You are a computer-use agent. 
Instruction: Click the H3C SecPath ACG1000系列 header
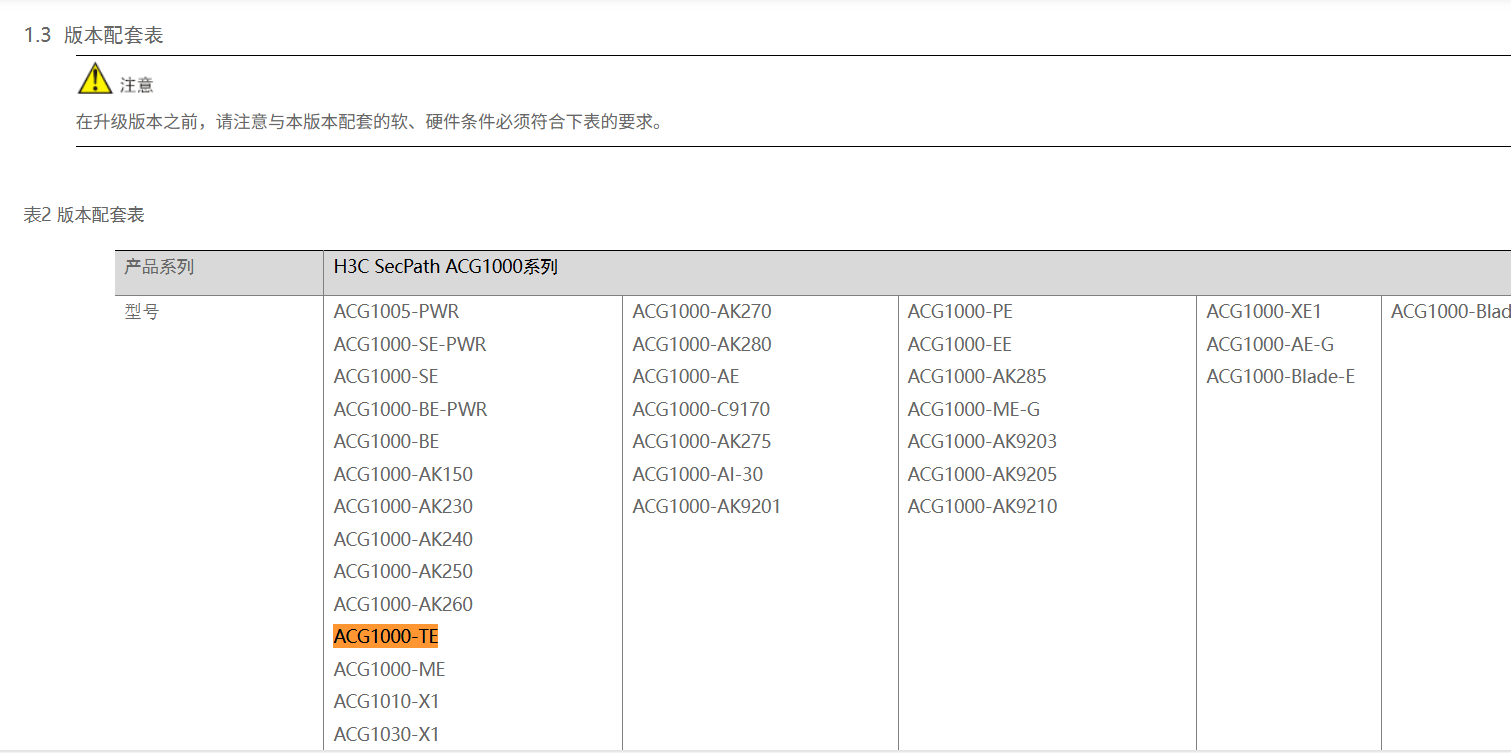(x=445, y=267)
